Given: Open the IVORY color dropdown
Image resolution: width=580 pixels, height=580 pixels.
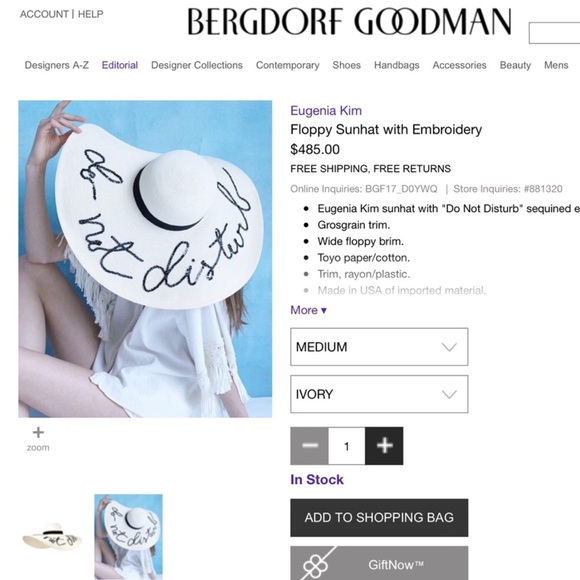Looking at the screenshot, I should click(379, 394).
